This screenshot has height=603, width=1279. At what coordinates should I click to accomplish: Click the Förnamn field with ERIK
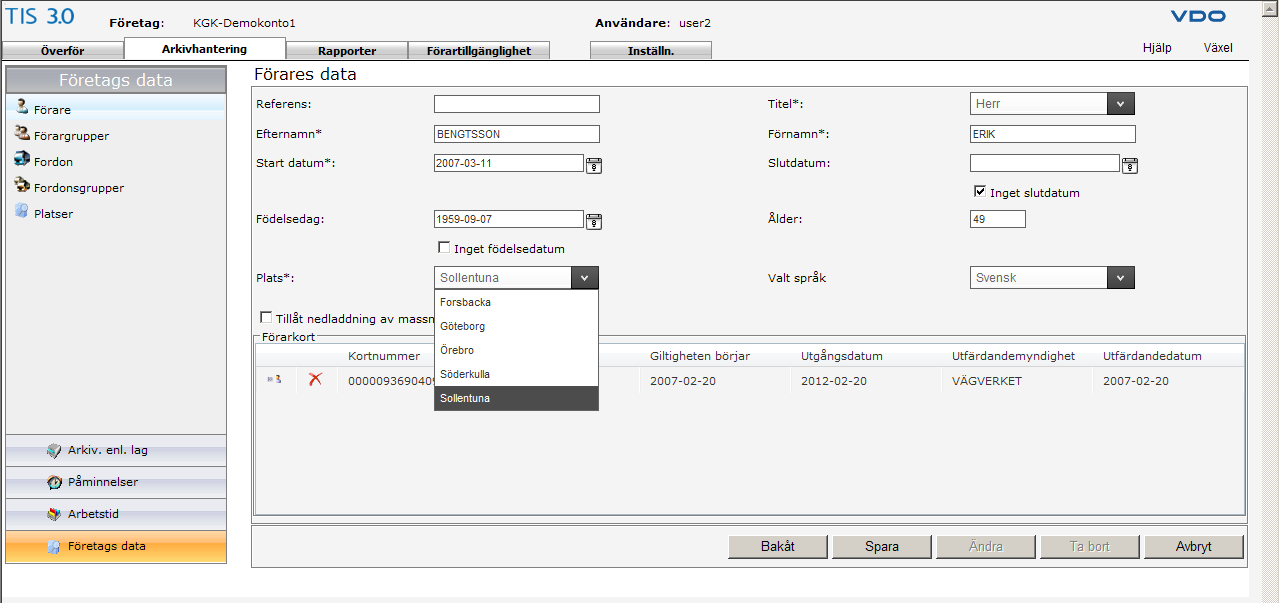1053,134
